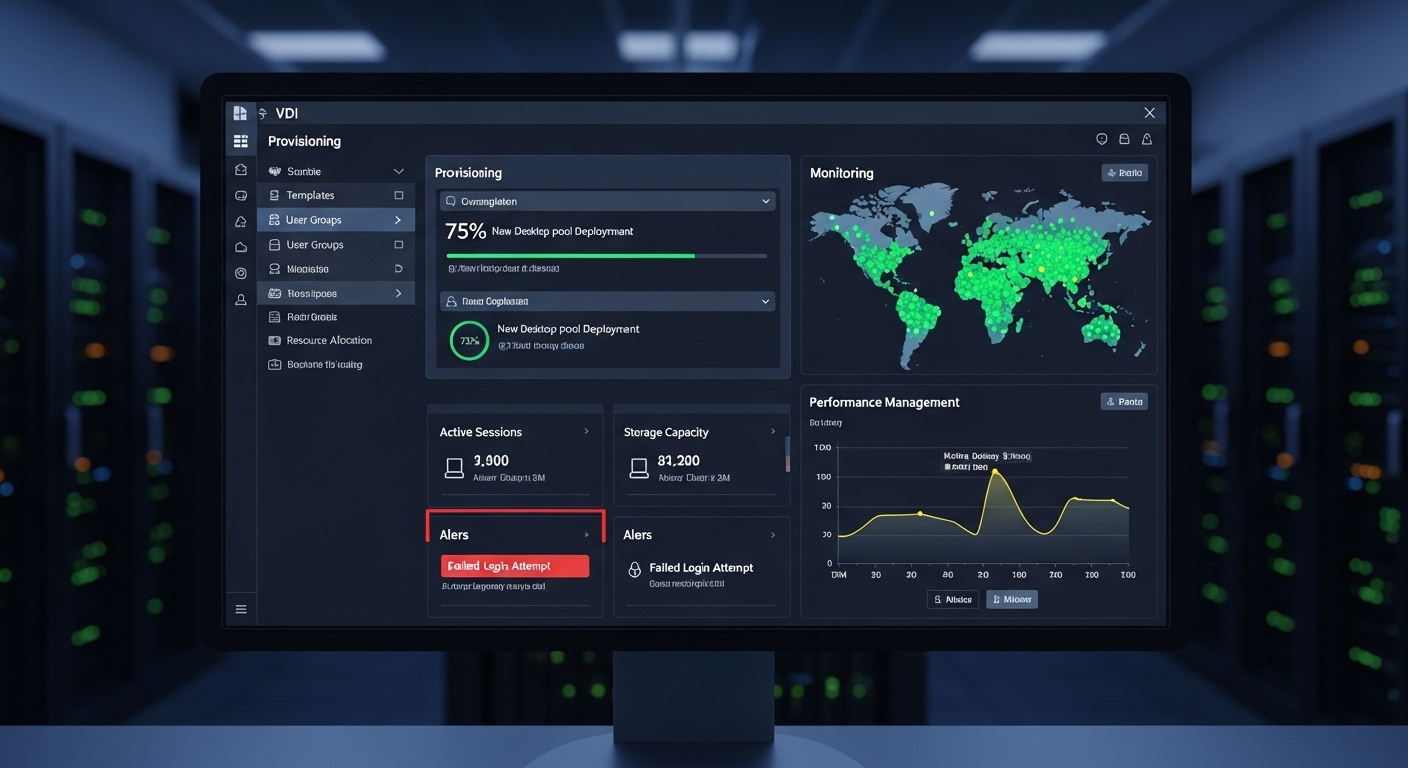Open the arrow on the red-outlined Alers card
The width and height of the screenshot is (1408, 768).
pos(586,535)
